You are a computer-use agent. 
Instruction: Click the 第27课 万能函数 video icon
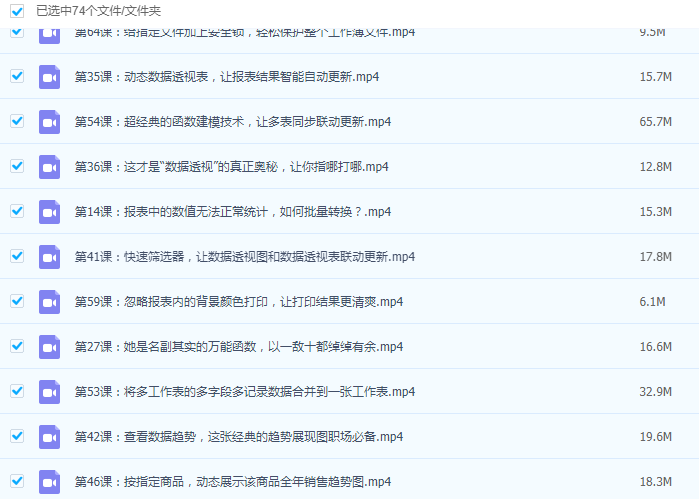coord(49,347)
